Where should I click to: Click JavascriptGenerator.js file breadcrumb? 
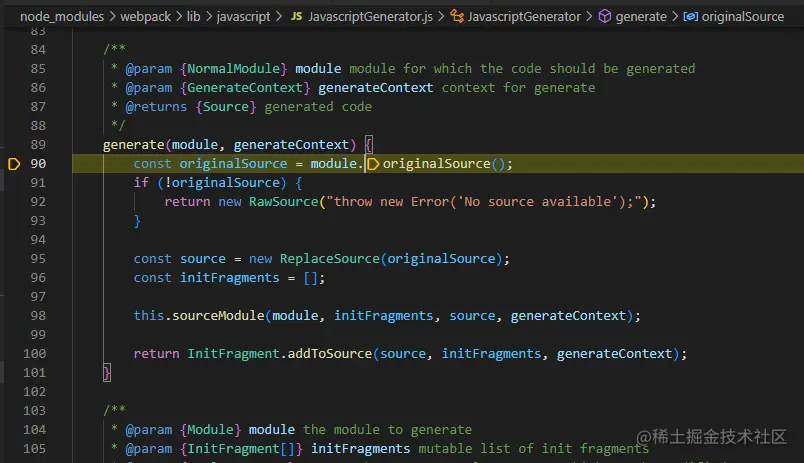tap(370, 16)
